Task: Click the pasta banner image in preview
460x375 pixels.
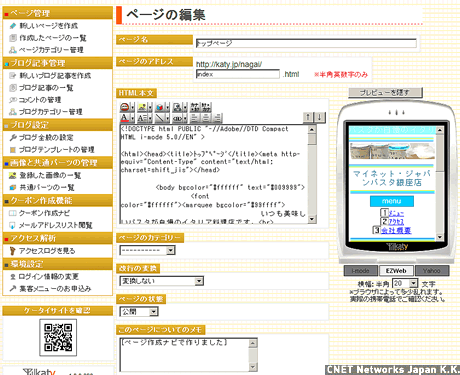Action: [x=392, y=151]
